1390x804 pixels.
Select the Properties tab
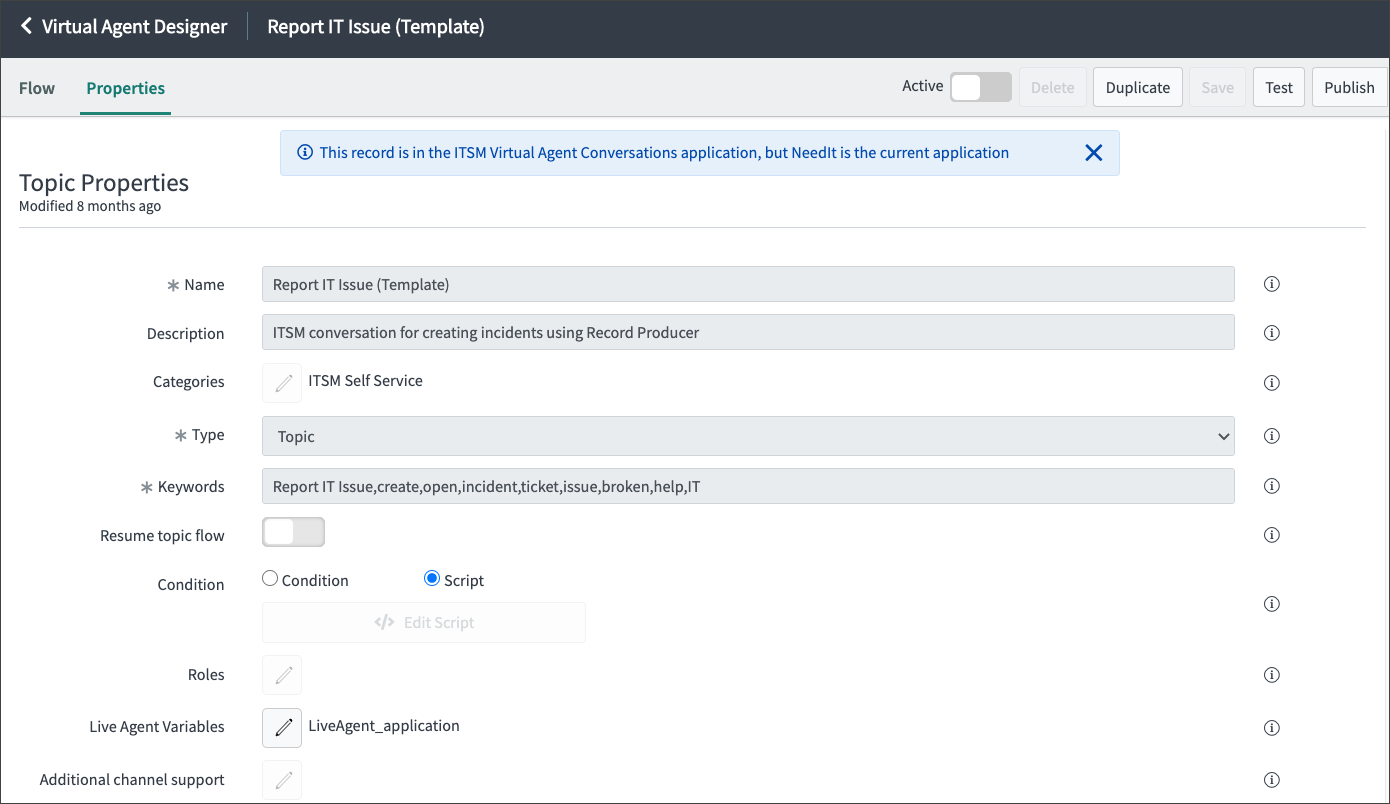pyautogui.click(x=125, y=88)
